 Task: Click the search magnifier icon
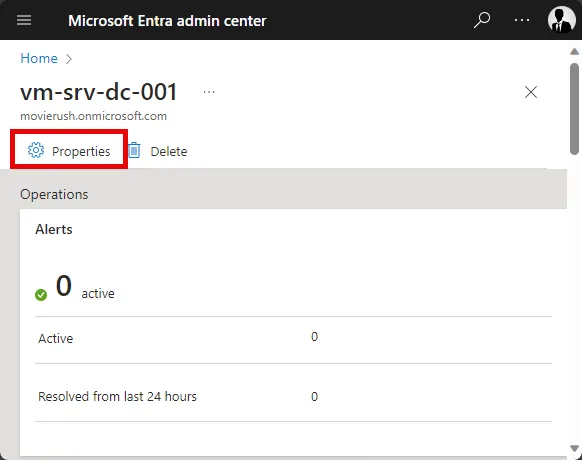(x=482, y=20)
